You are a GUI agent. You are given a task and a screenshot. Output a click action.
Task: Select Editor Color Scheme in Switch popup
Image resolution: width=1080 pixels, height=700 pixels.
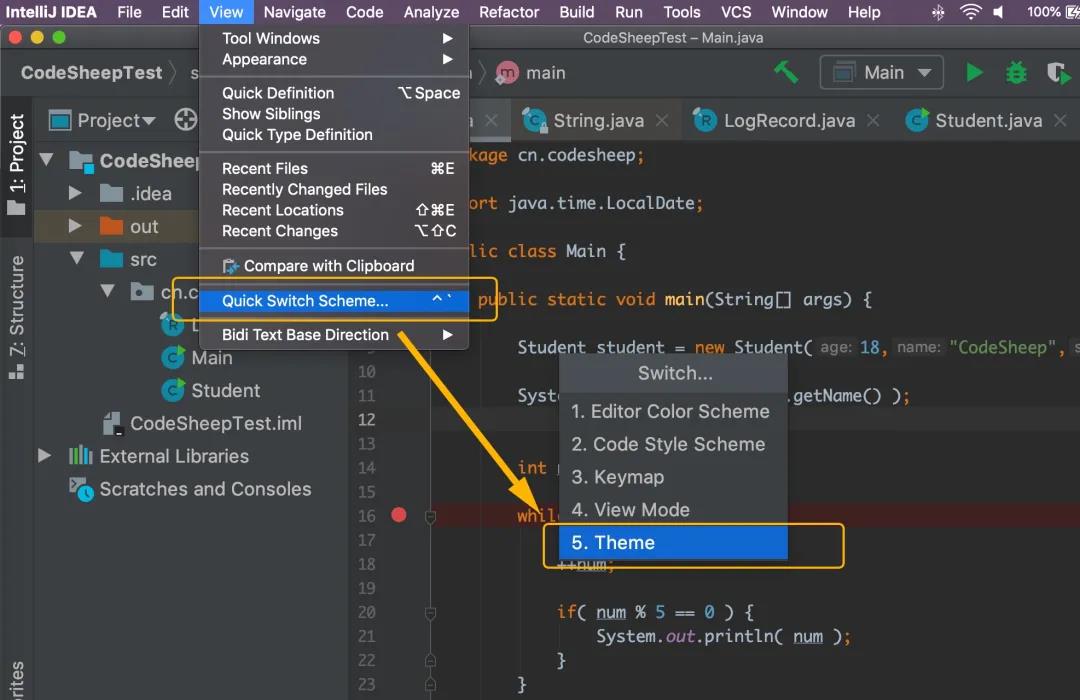[673, 411]
